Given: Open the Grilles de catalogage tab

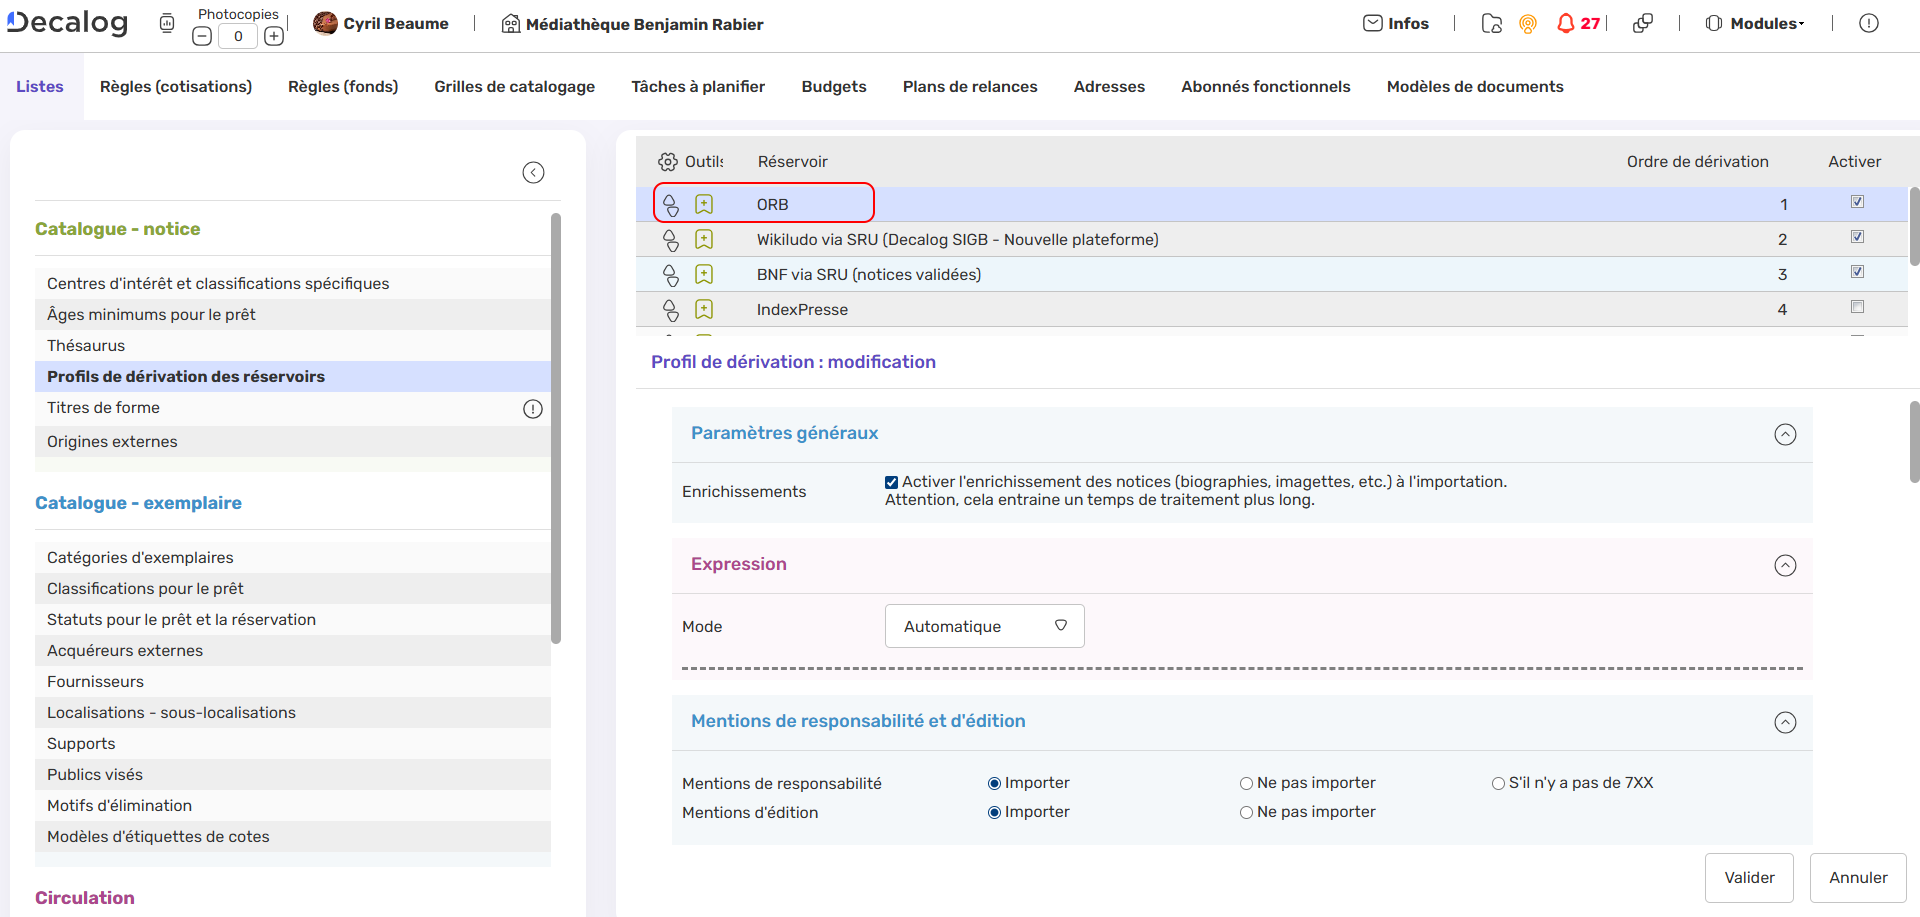Looking at the screenshot, I should pos(514,87).
